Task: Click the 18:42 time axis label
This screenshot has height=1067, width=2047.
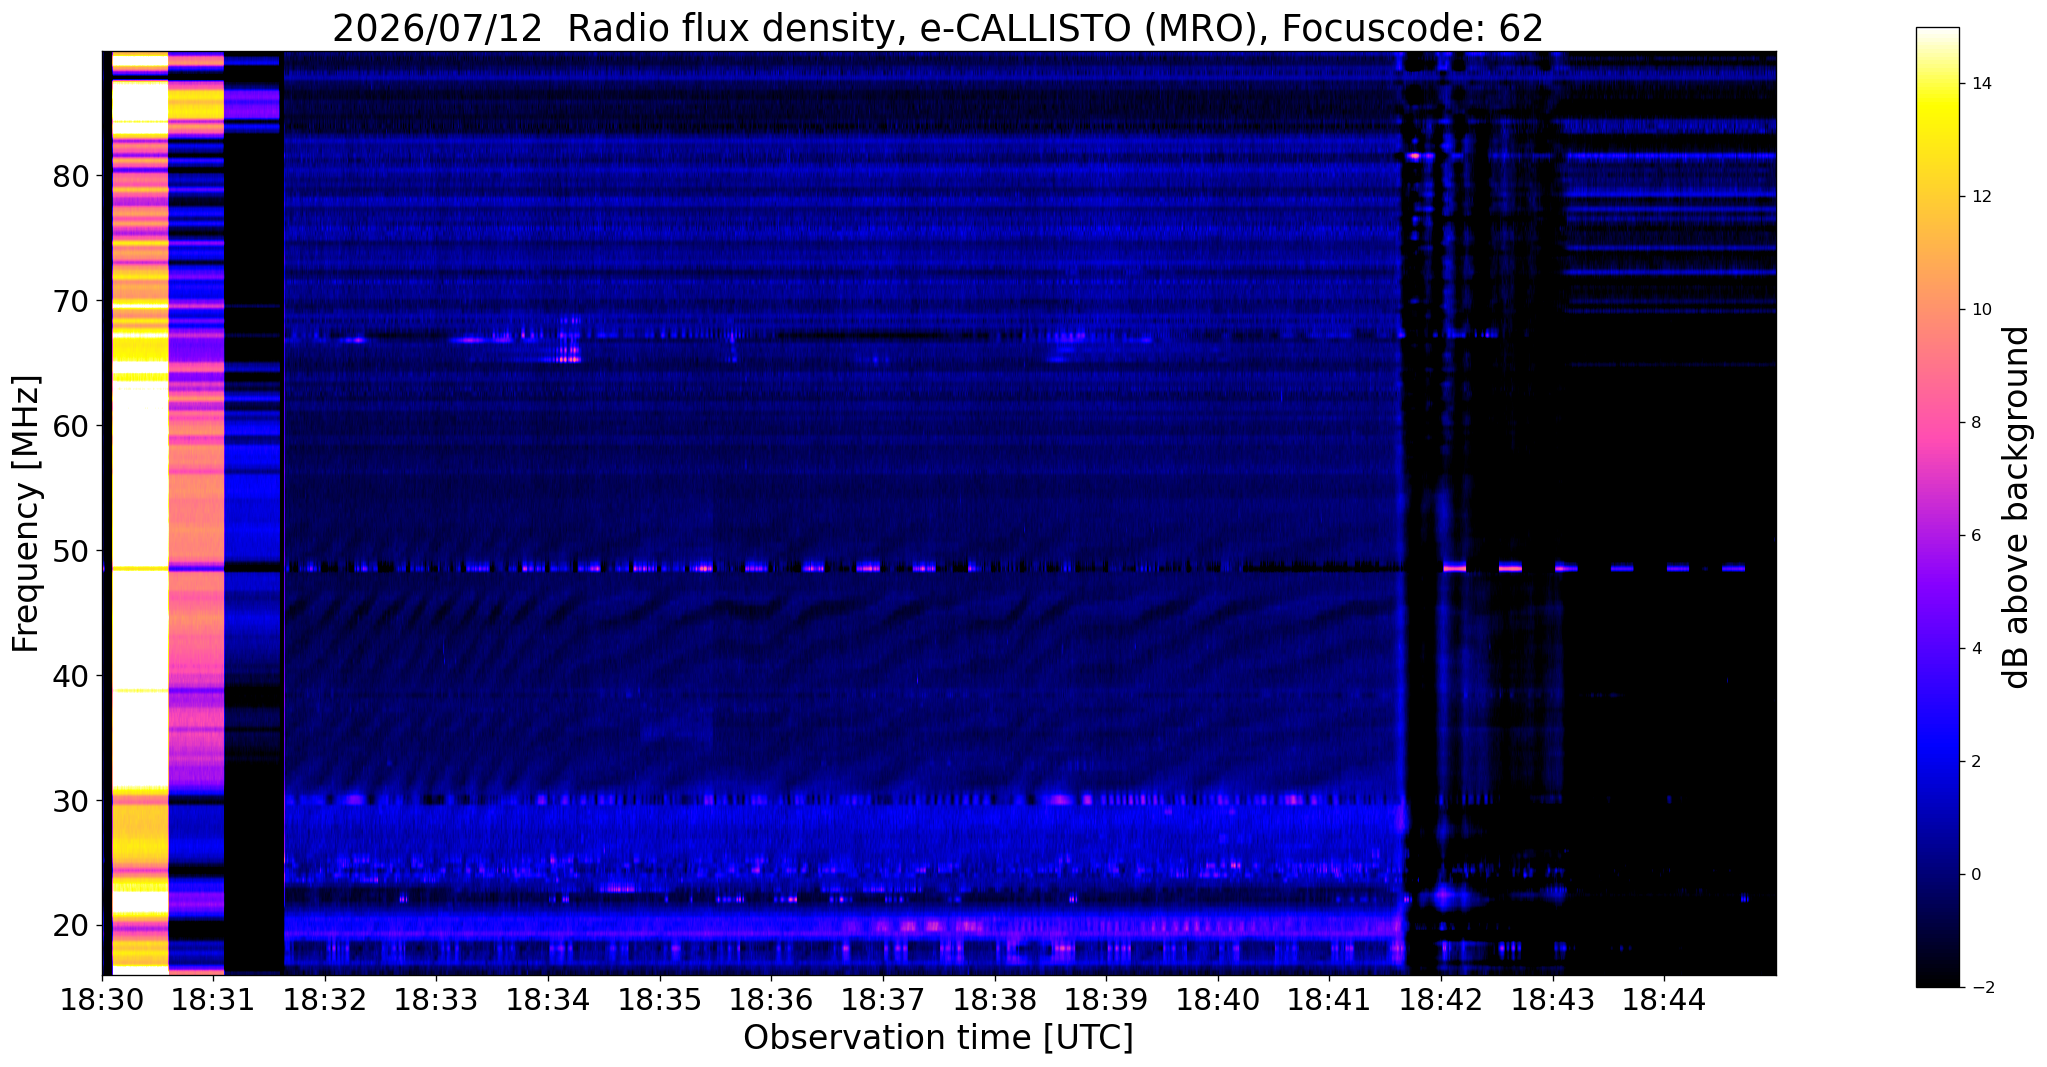Action: coord(1441,1000)
